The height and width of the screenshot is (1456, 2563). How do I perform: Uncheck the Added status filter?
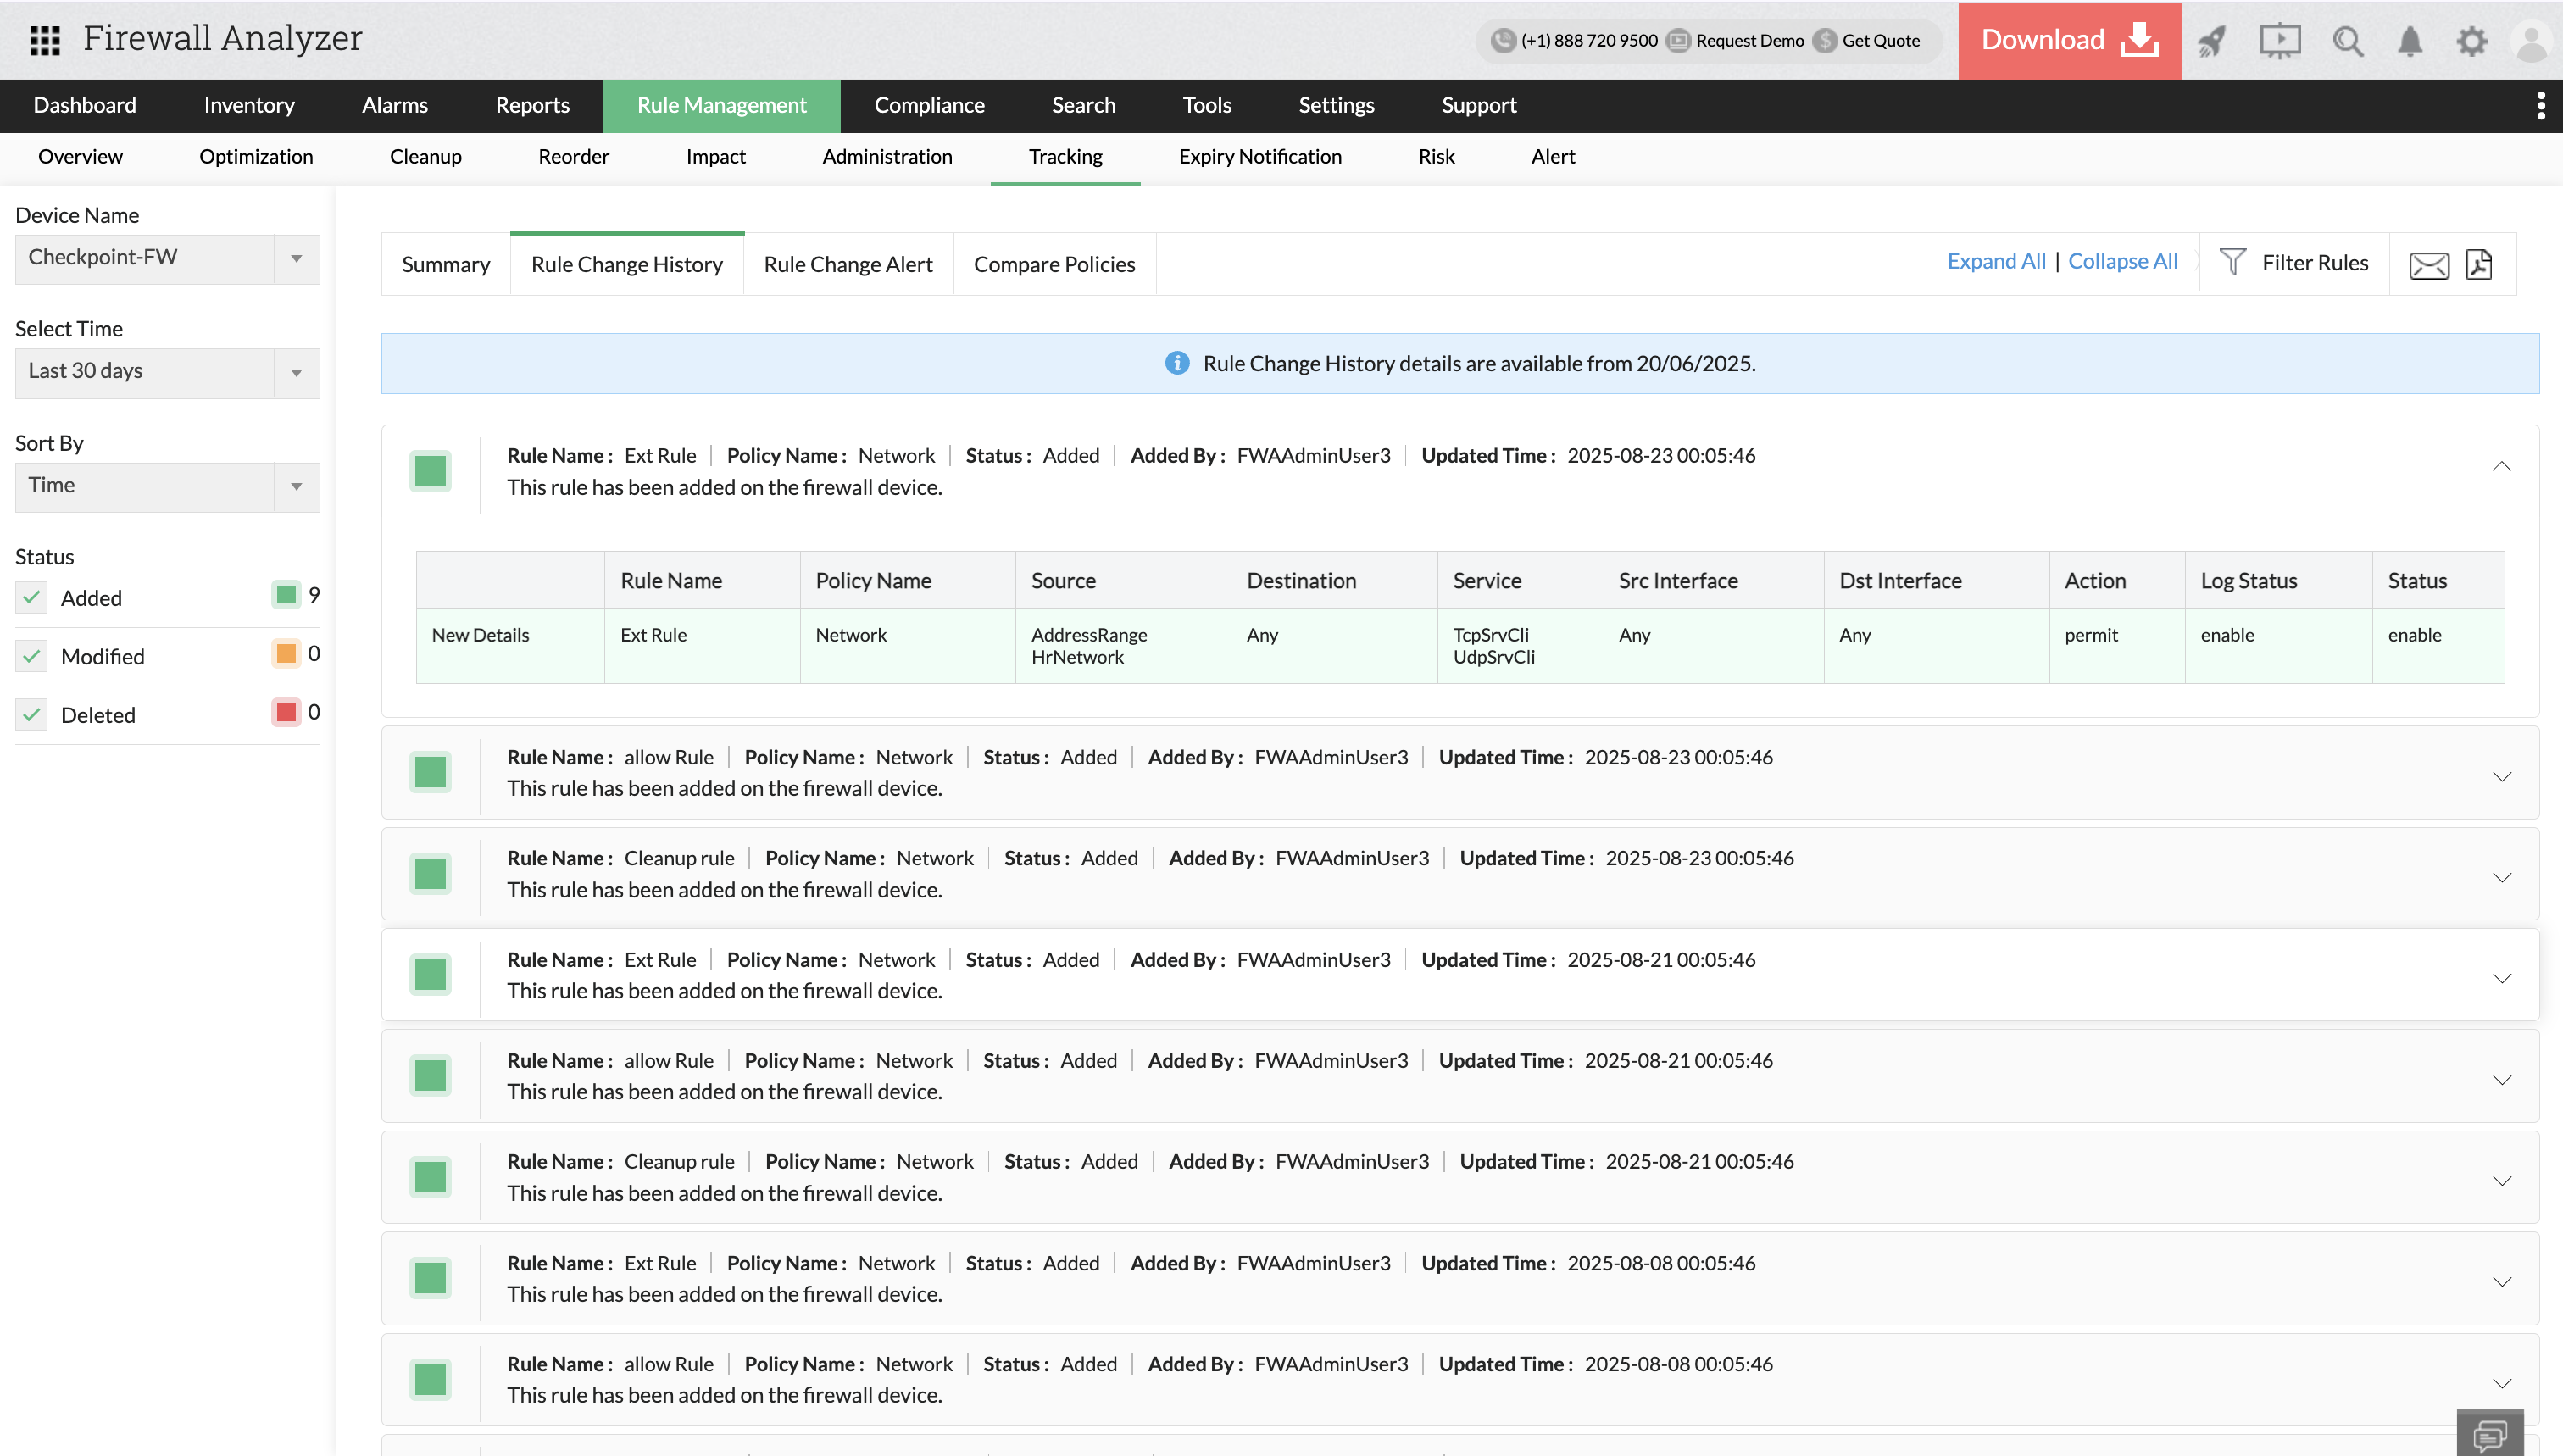pyautogui.click(x=31, y=597)
